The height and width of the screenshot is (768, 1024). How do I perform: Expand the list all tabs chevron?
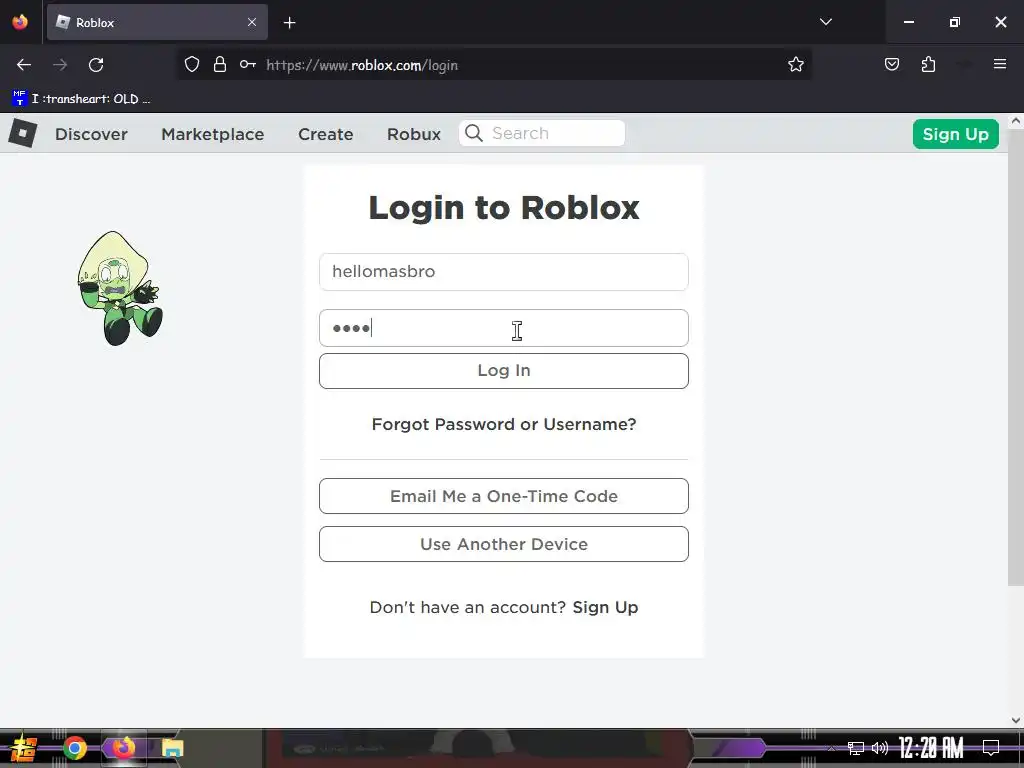tap(825, 22)
